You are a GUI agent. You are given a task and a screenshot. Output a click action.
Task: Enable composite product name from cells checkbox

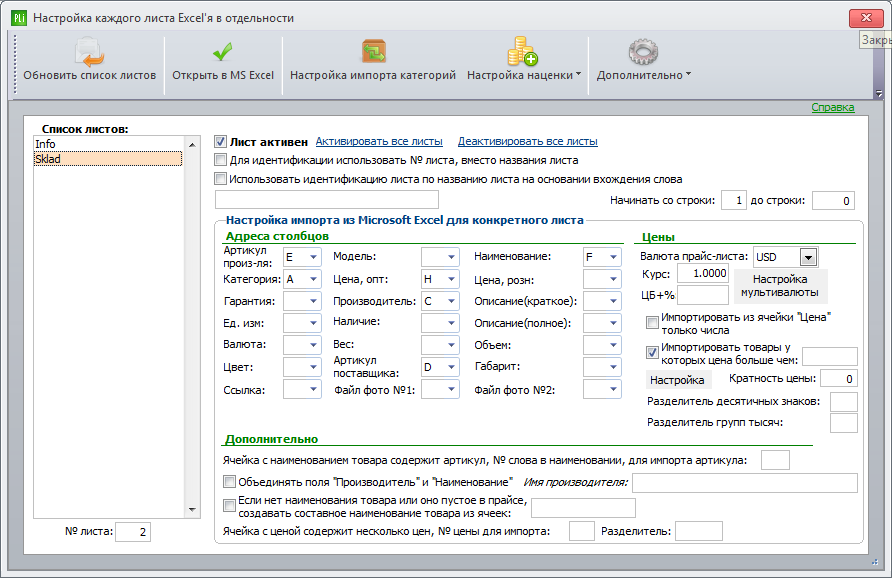click(x=229, y=505)
